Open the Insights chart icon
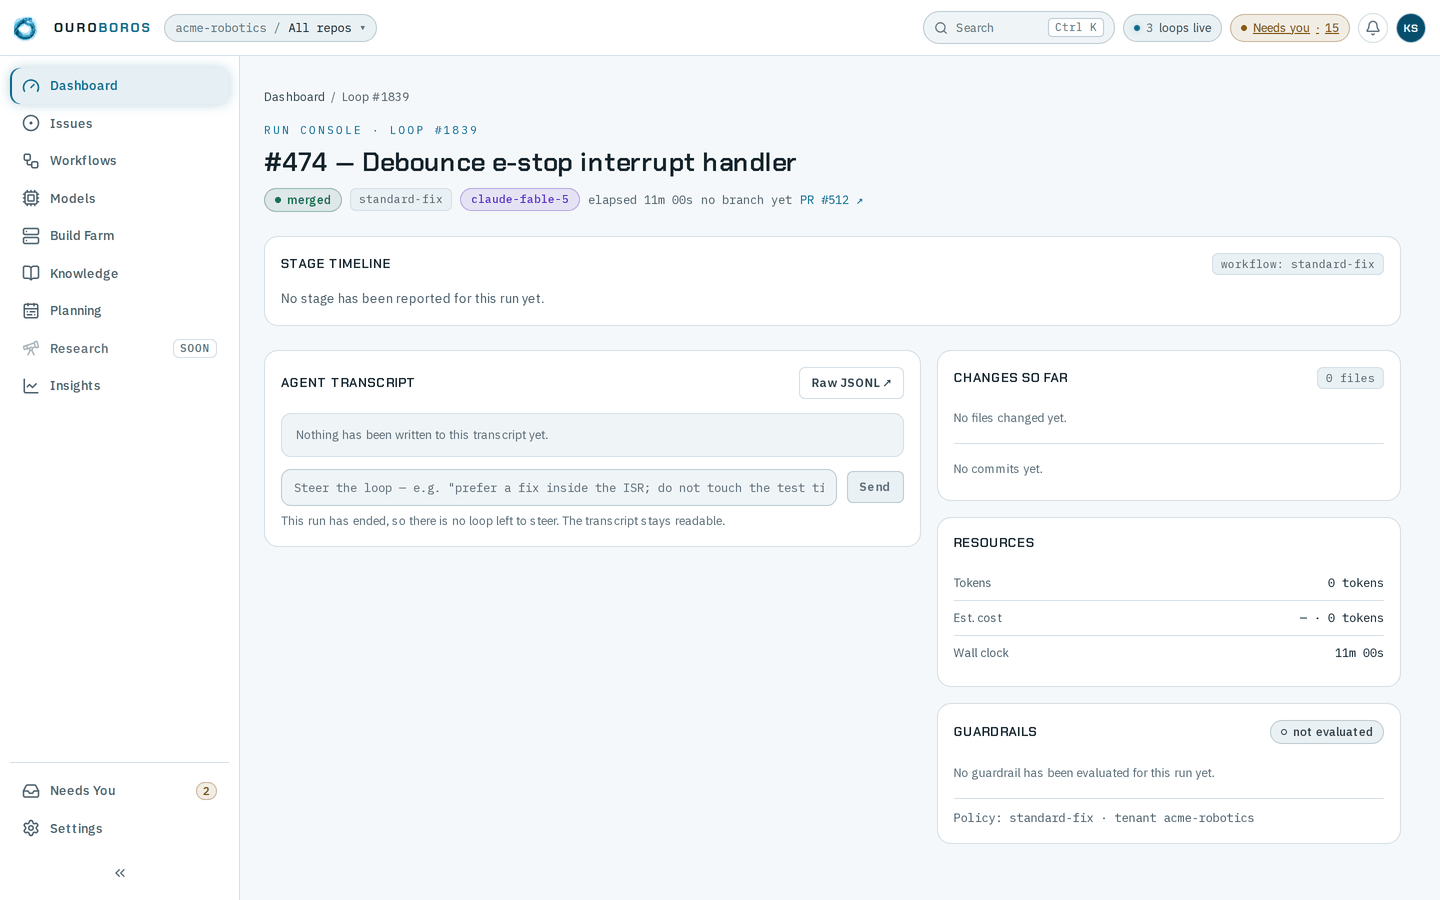This screenshot has width=1440, height=900. [x=31, y=386]
